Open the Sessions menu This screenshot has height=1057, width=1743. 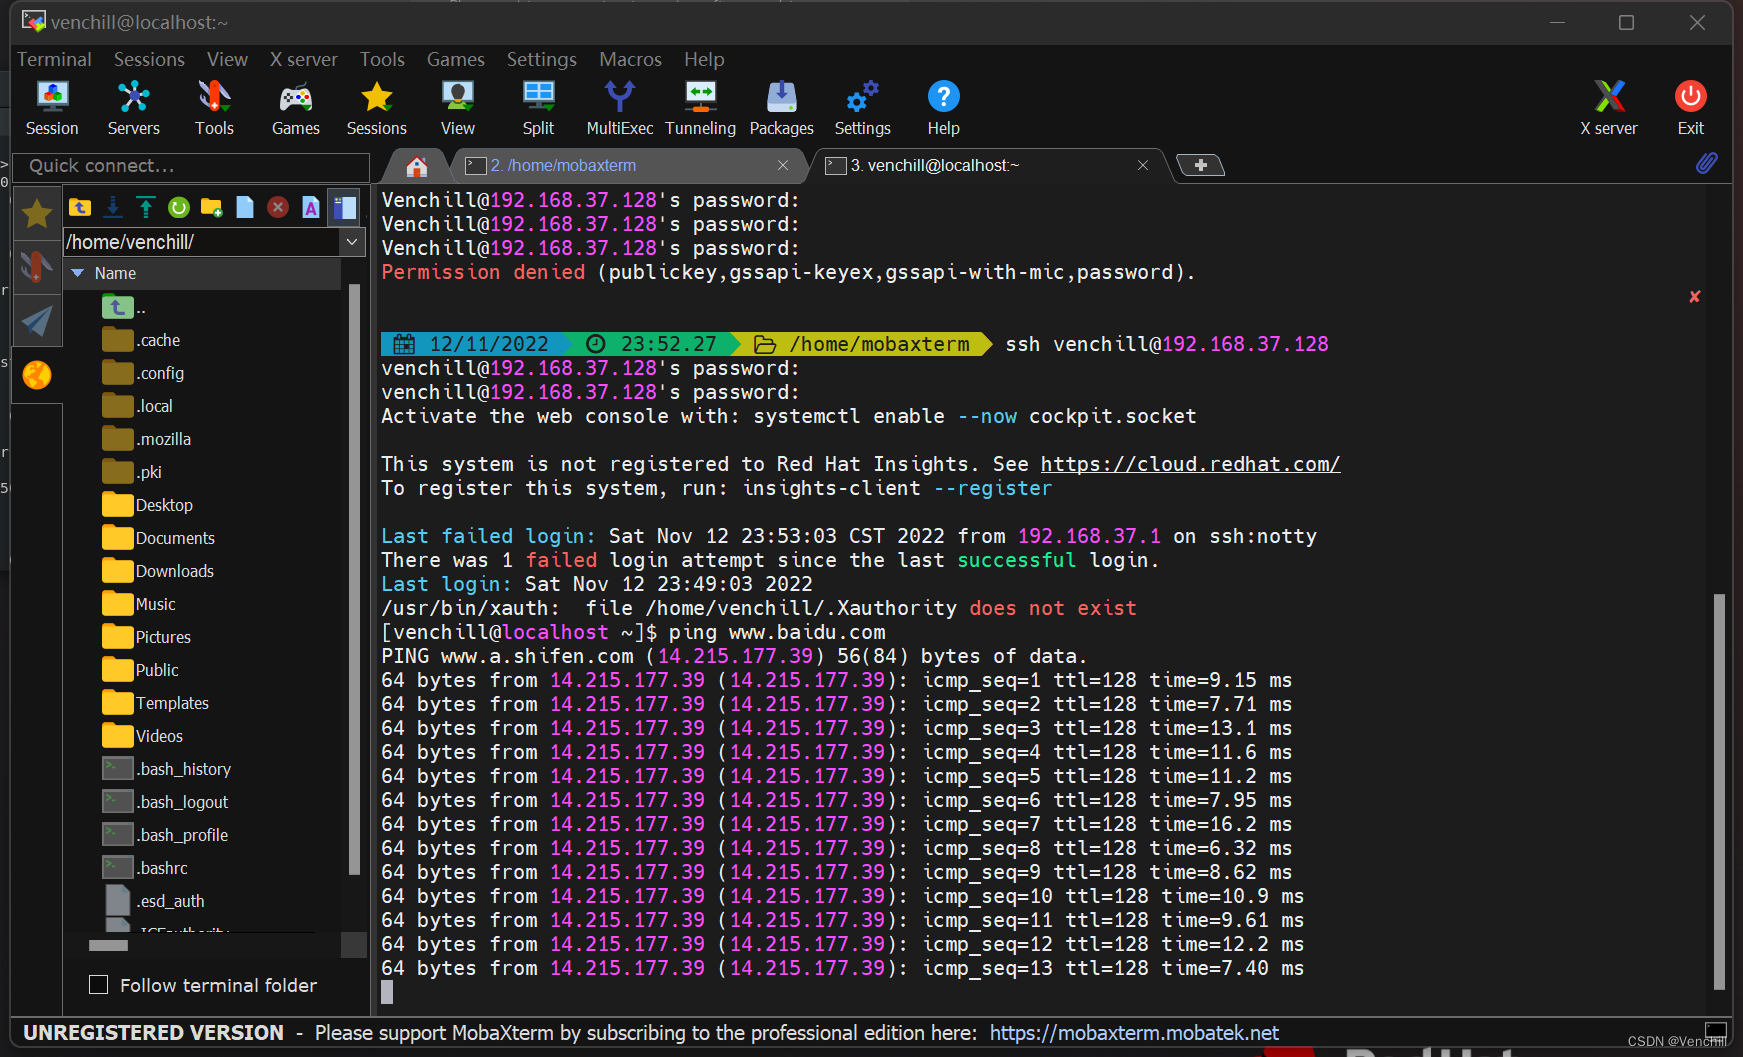[149, 59]
